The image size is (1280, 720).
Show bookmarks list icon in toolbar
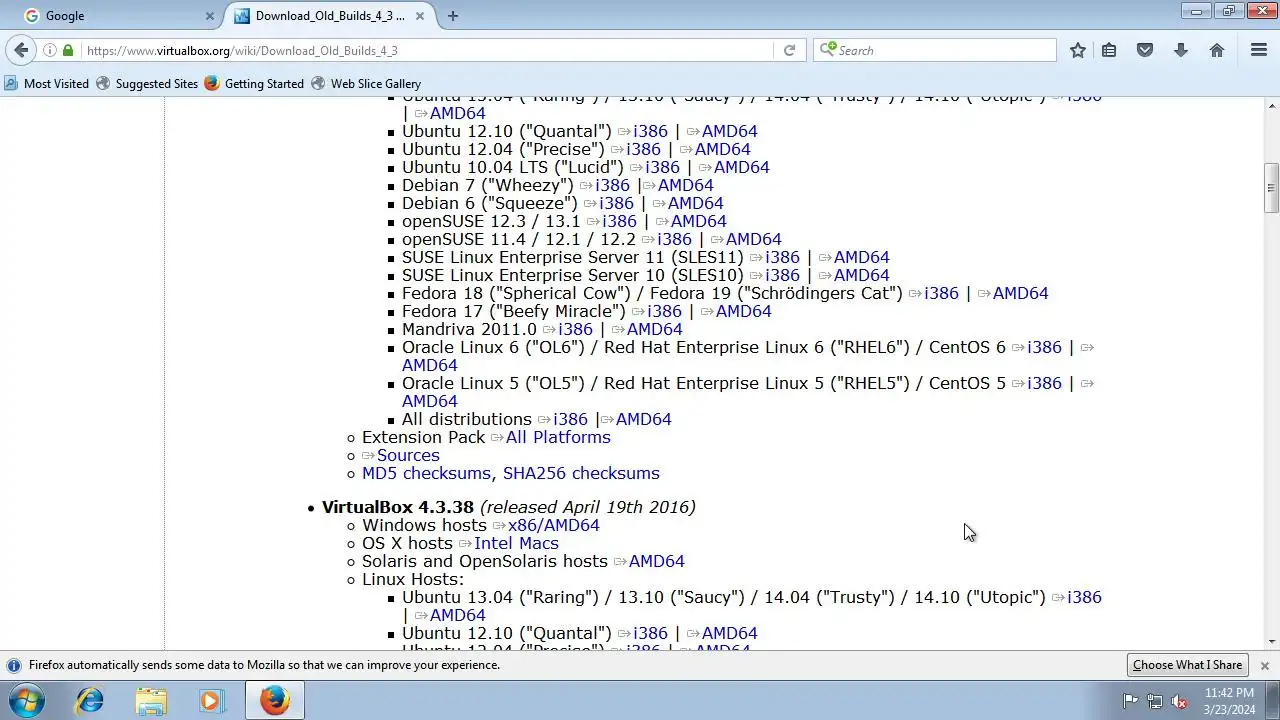(x=1109, y=50)
